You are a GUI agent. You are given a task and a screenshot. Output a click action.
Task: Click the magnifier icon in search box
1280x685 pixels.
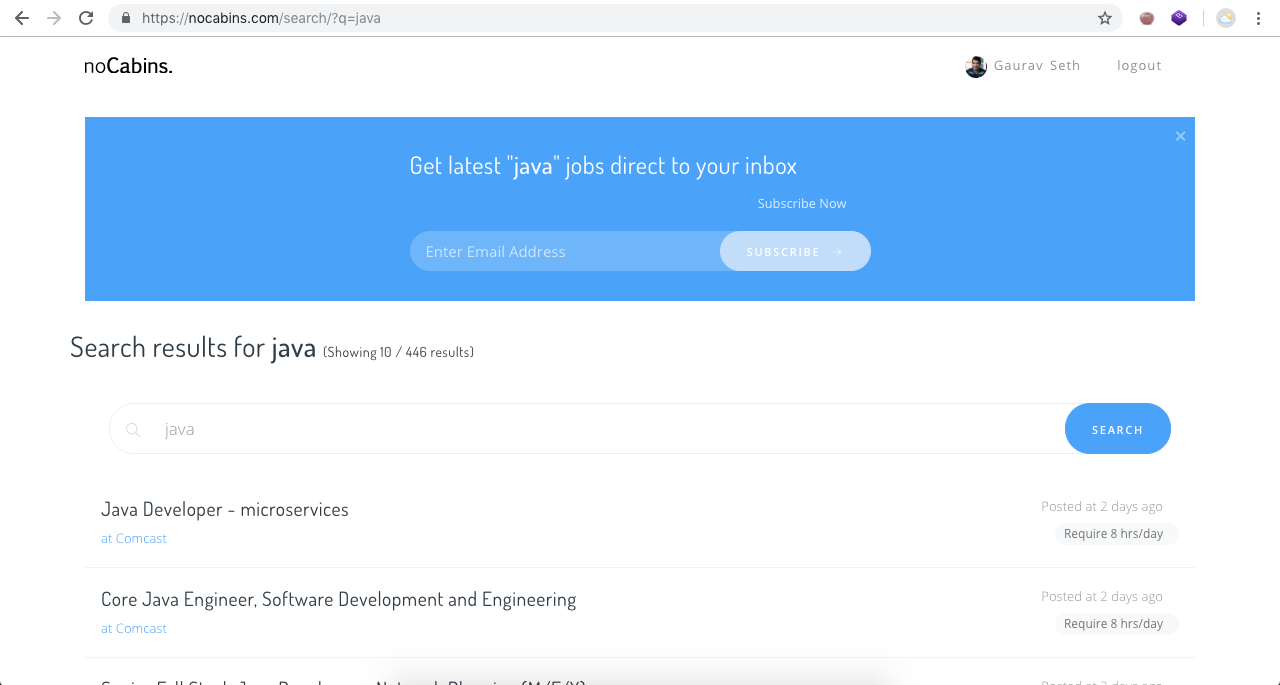133,430
